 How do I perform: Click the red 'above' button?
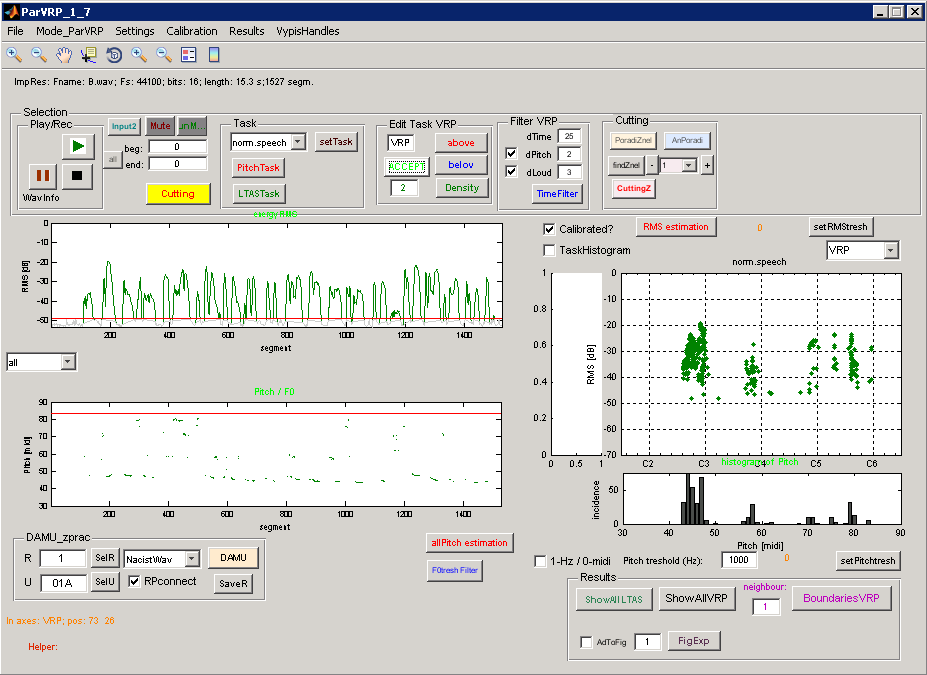(x=461, y=142)
